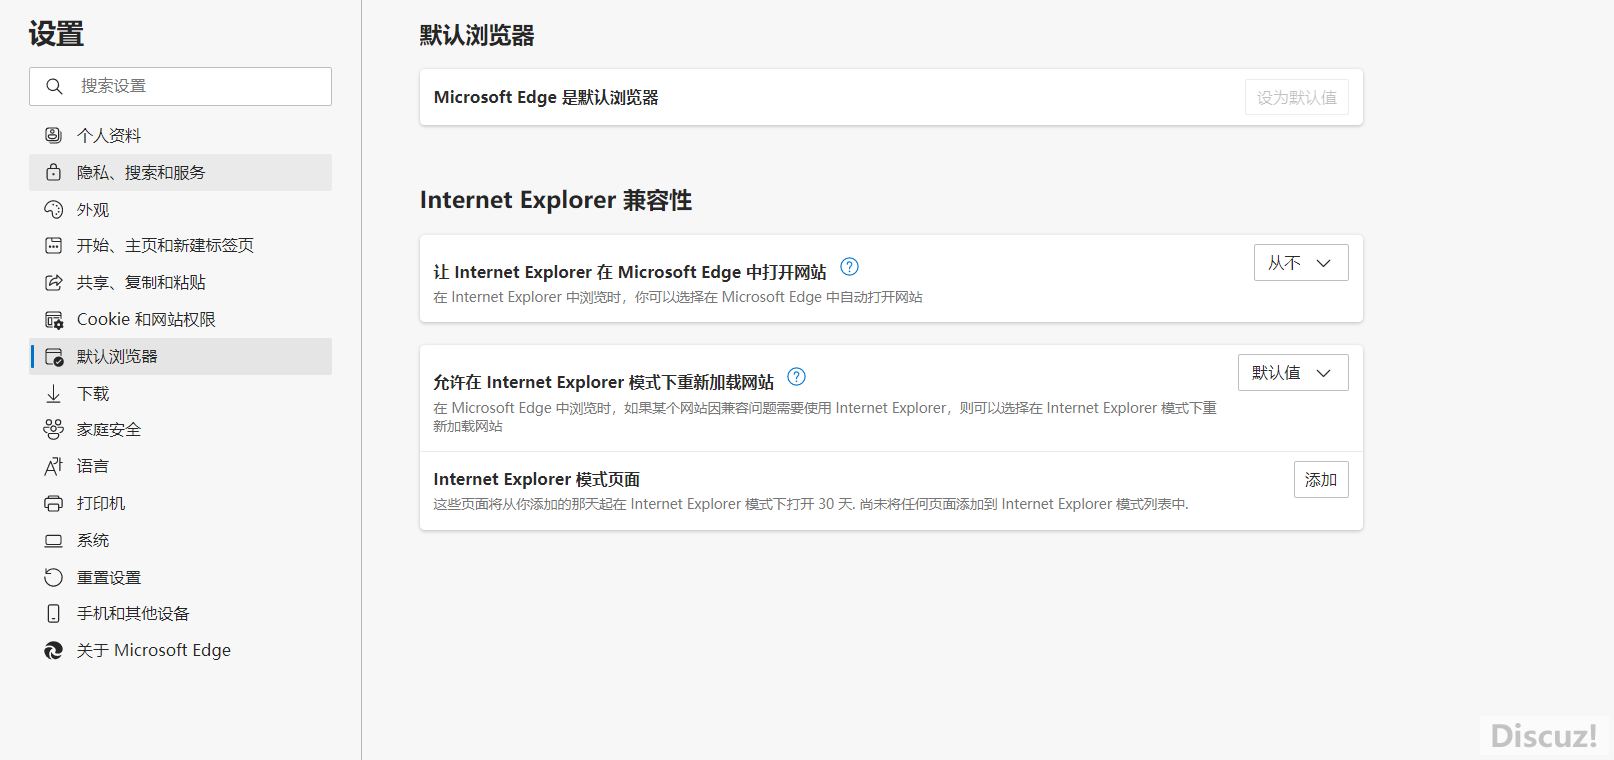This screenshot has width=1614, height=760.
Task: Open the 从不 dropdown
Action: 1301,263
